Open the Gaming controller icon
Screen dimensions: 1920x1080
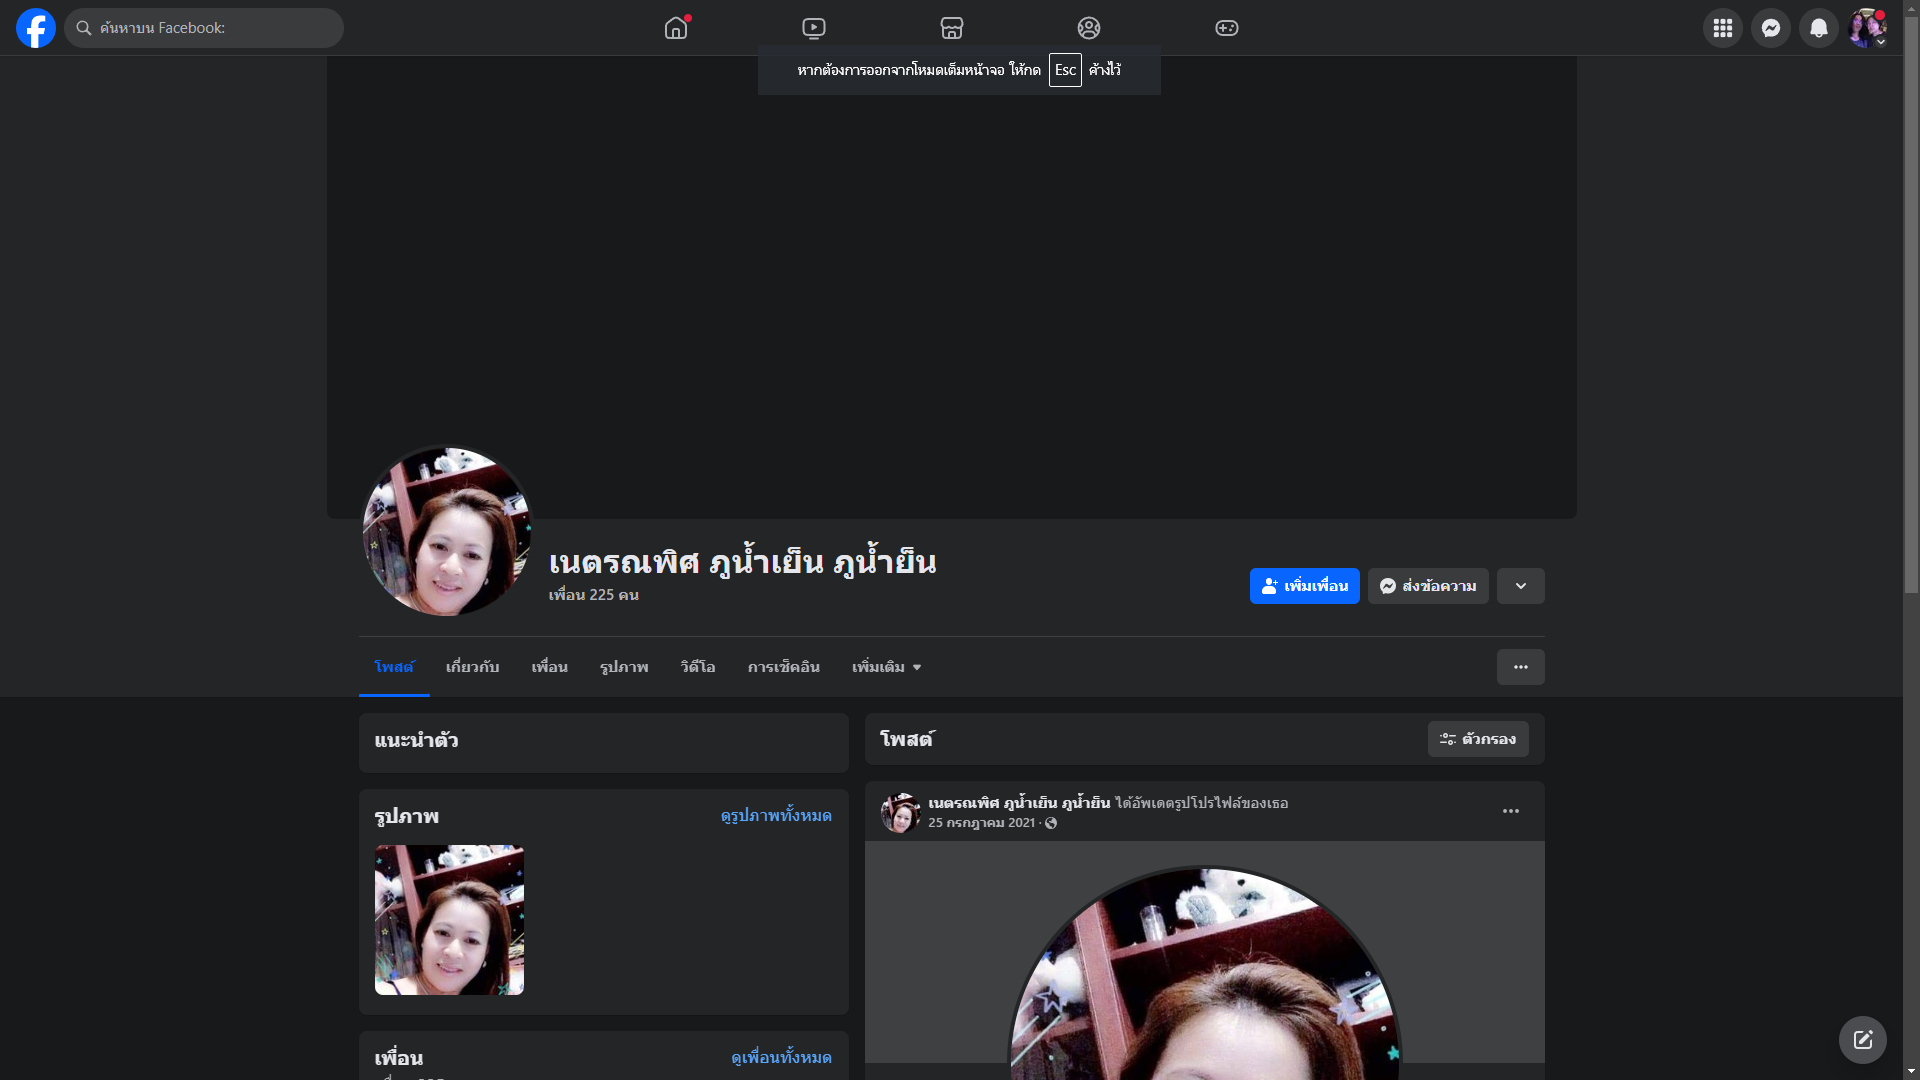(x=1227, y=28)
